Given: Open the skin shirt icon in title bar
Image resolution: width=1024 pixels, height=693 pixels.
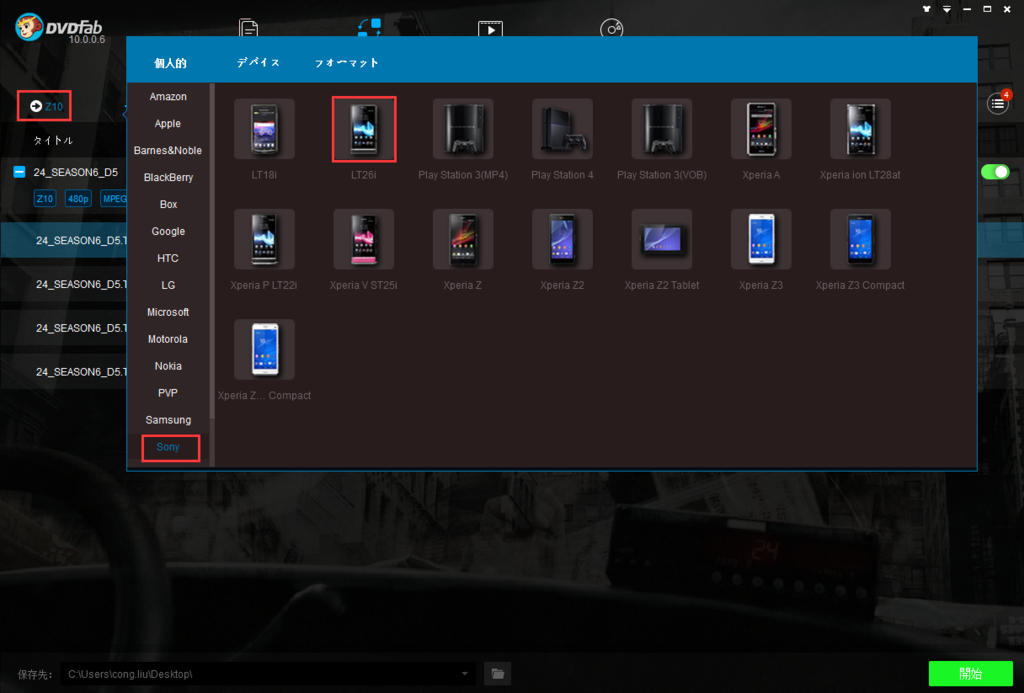Looking at the screenshot, I should tap(927, 9).
